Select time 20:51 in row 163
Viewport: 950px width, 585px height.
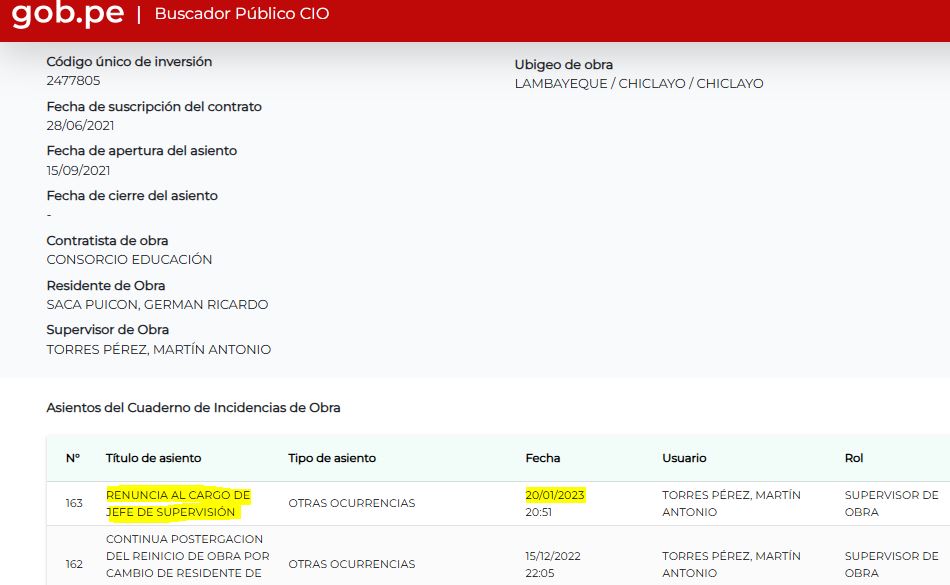coord(539,512)
